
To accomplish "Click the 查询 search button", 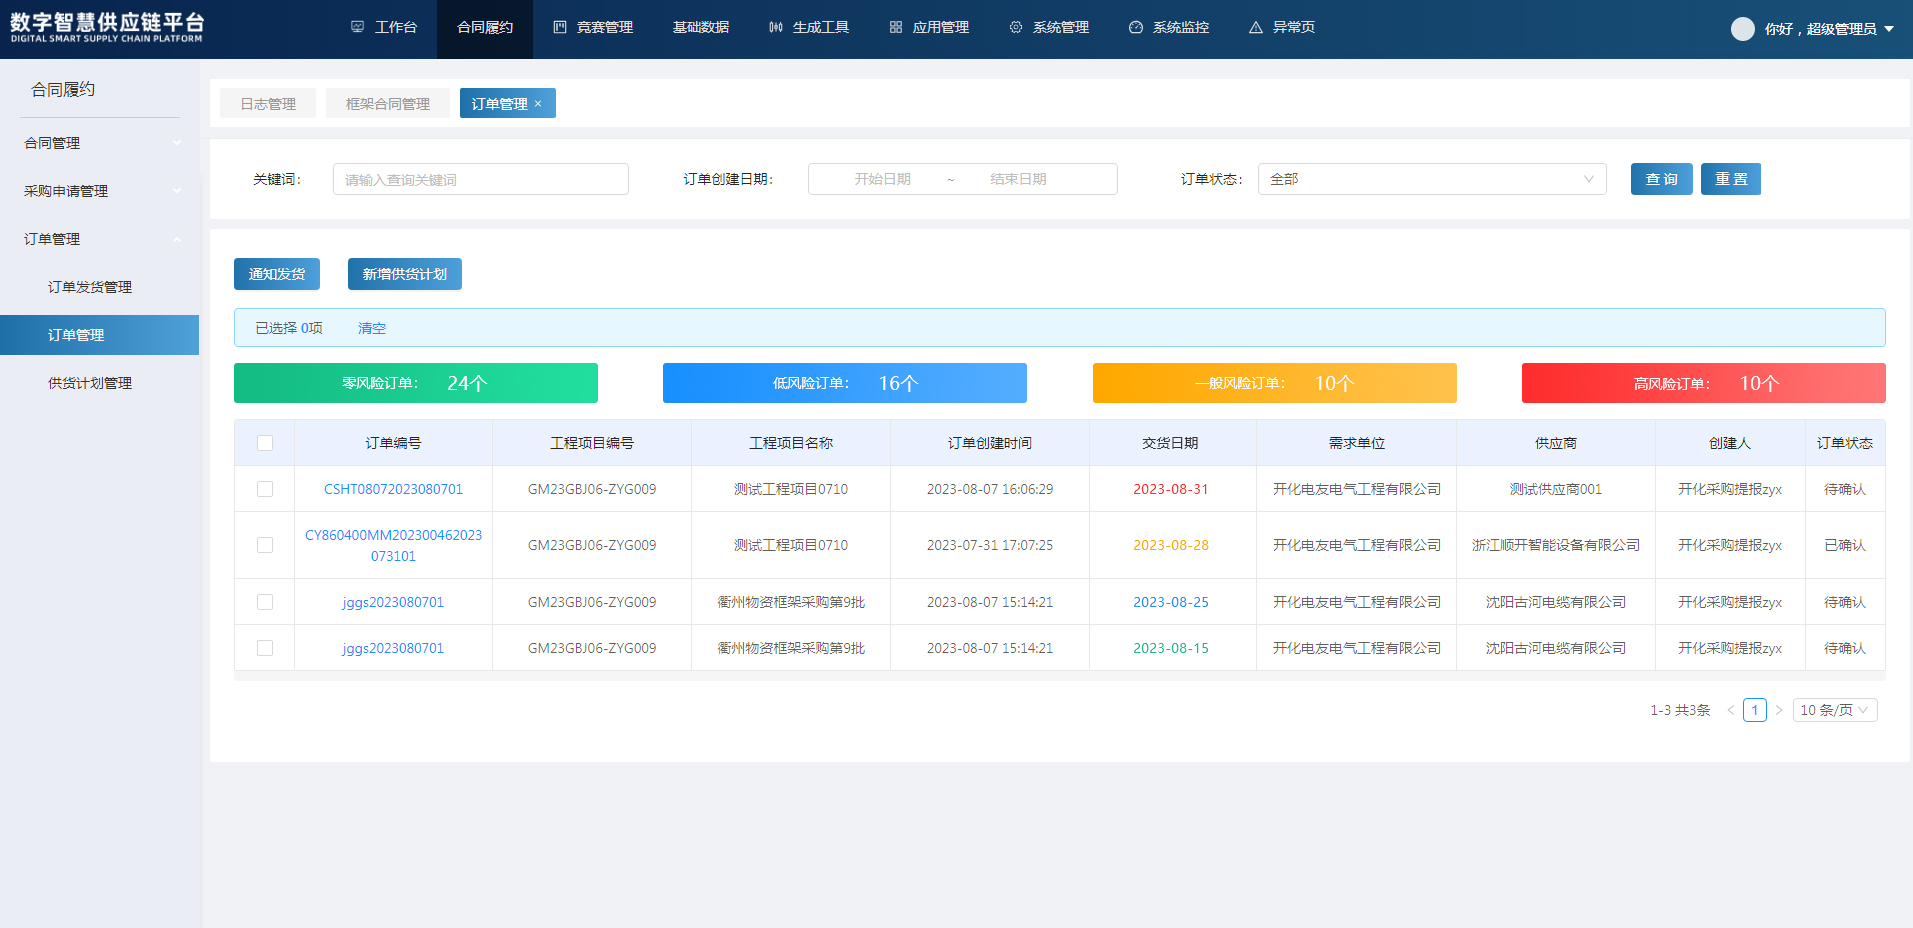I will click(x=1662, y=179).
